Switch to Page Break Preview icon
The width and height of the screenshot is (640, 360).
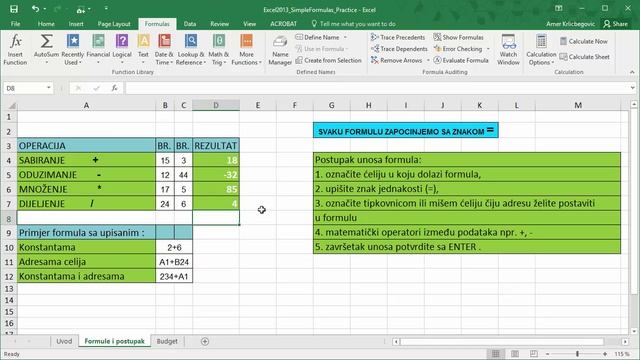(533, 354)
